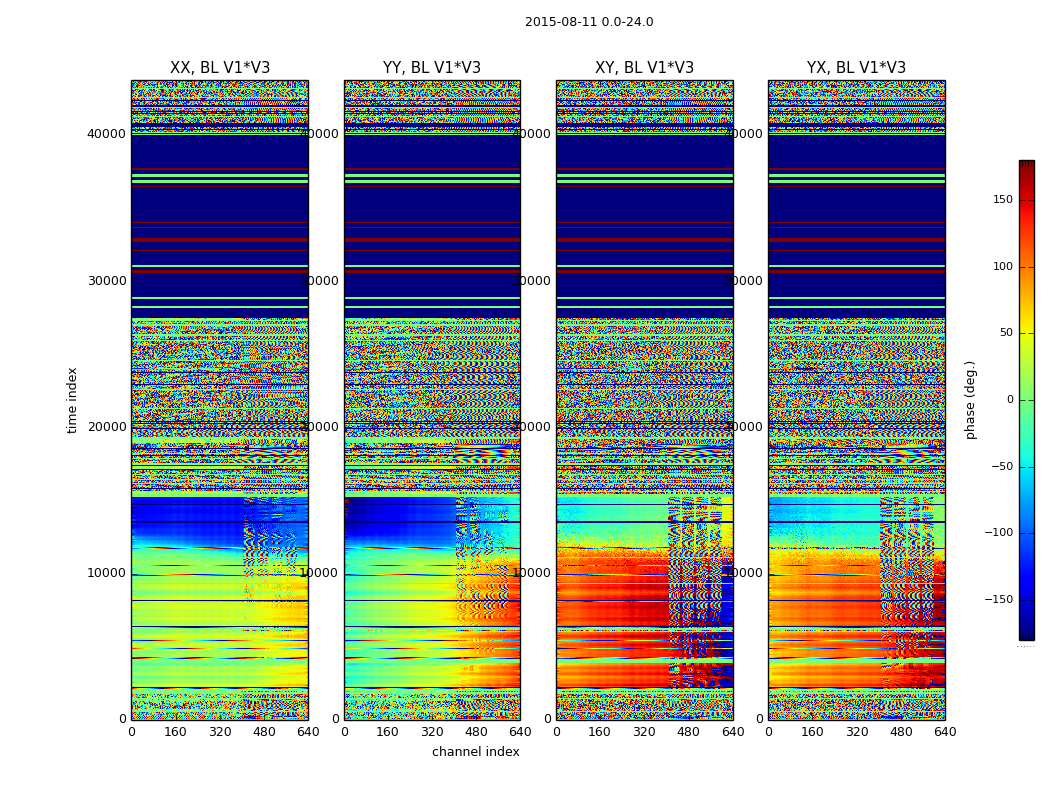Click the "XY, BL V1*V3" subplot title
Viewport: 1050px width, 800px height.
point(644,68)
